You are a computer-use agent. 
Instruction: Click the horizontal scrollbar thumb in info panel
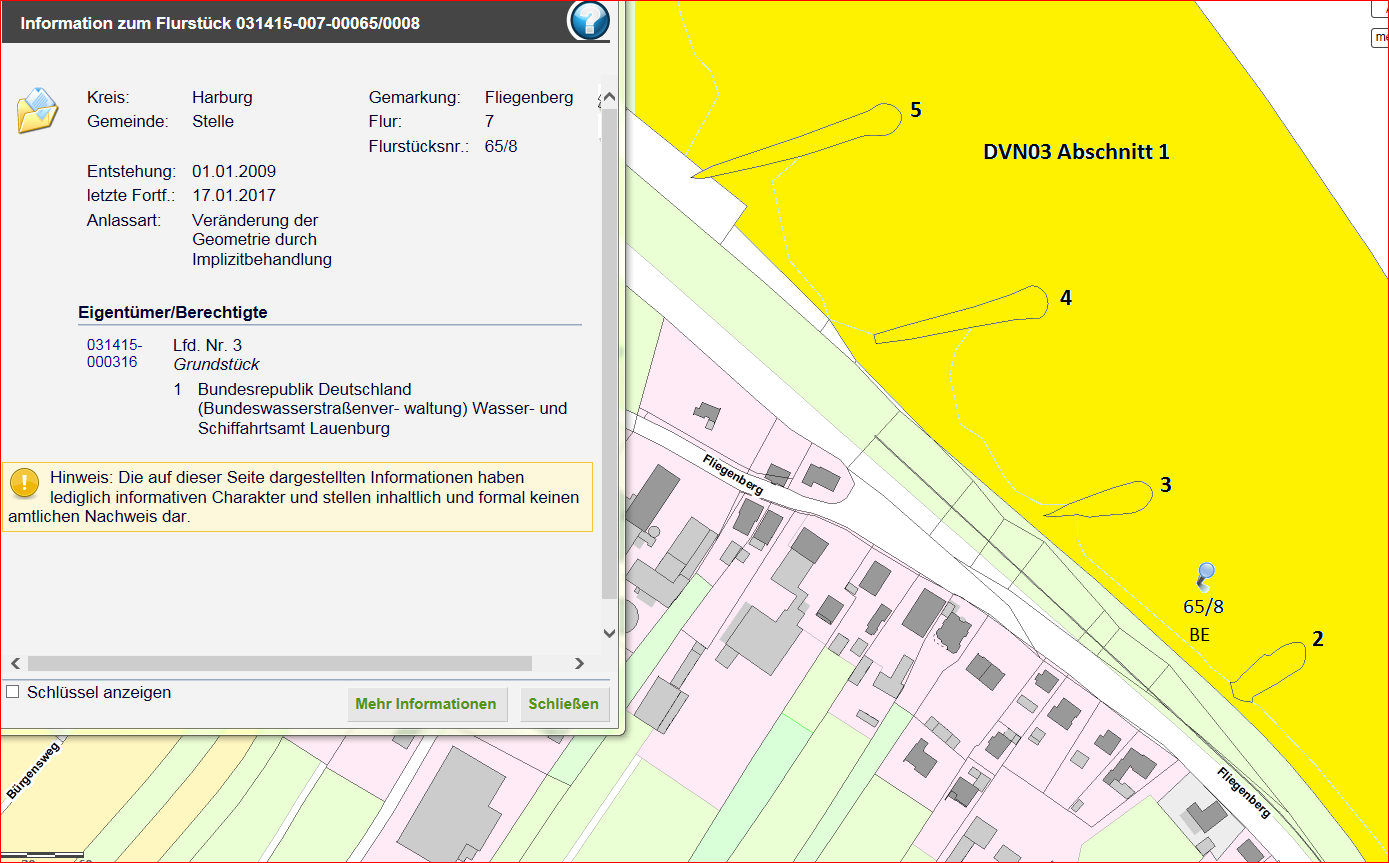[x=280, y=663]
